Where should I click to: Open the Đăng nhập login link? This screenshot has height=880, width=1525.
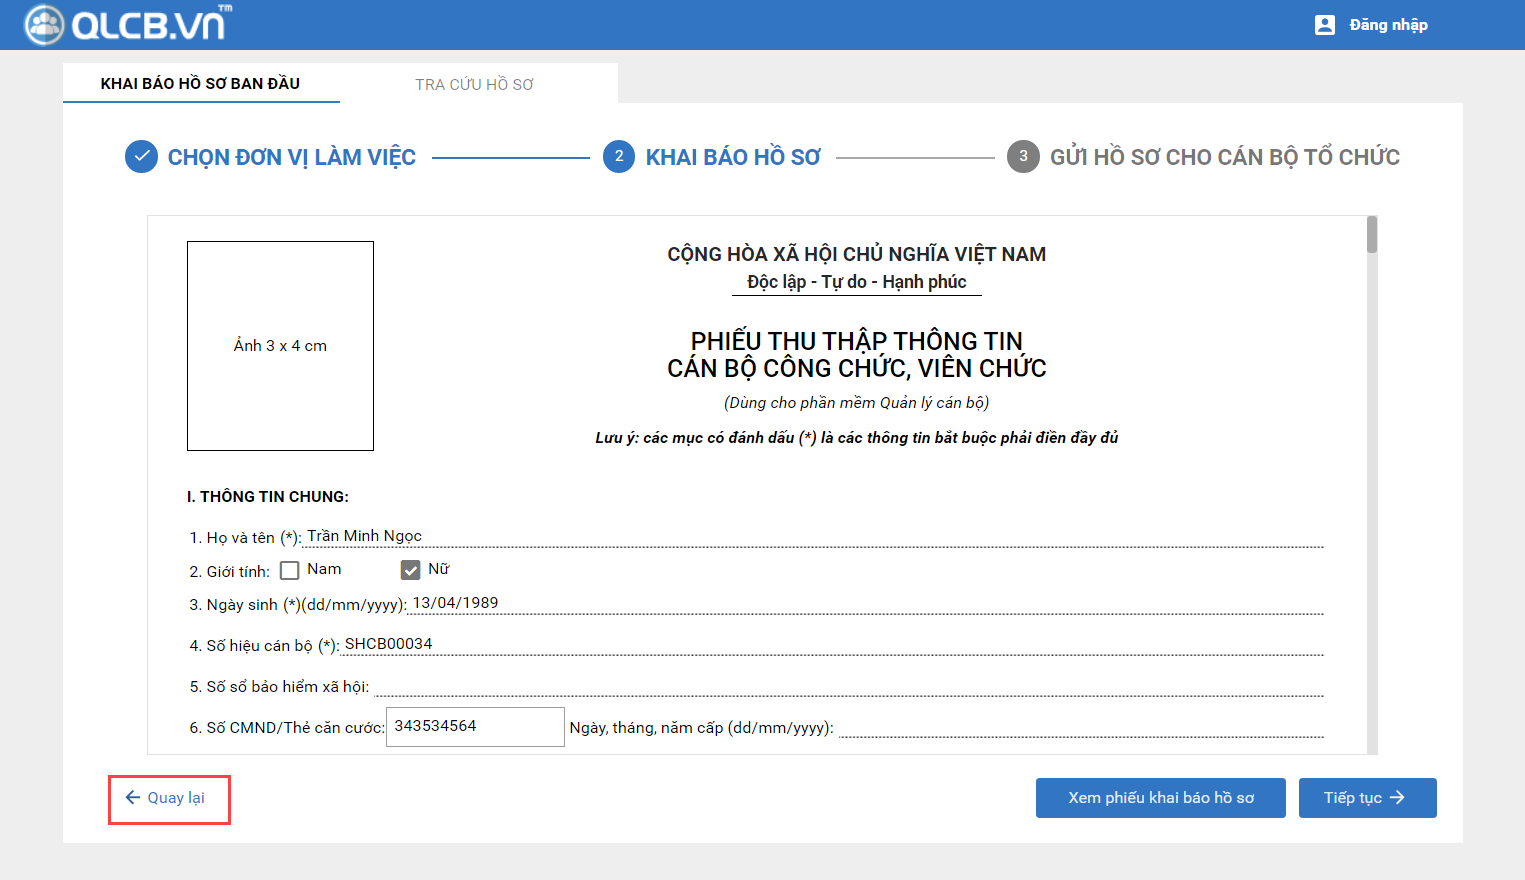pyautogui.click(x=1388, y=25)
